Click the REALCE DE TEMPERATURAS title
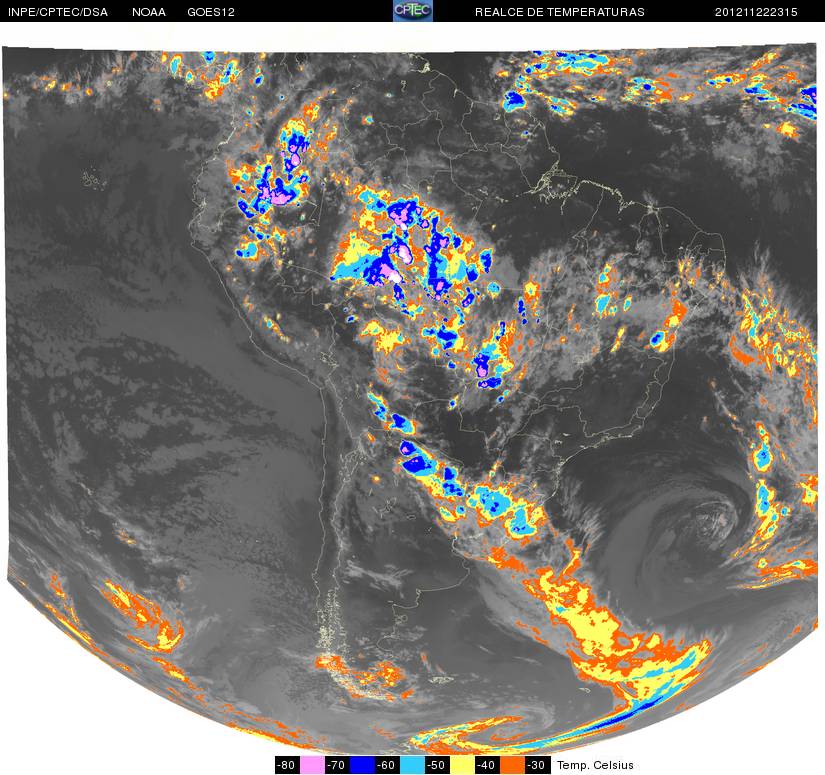 click(560, 12)
